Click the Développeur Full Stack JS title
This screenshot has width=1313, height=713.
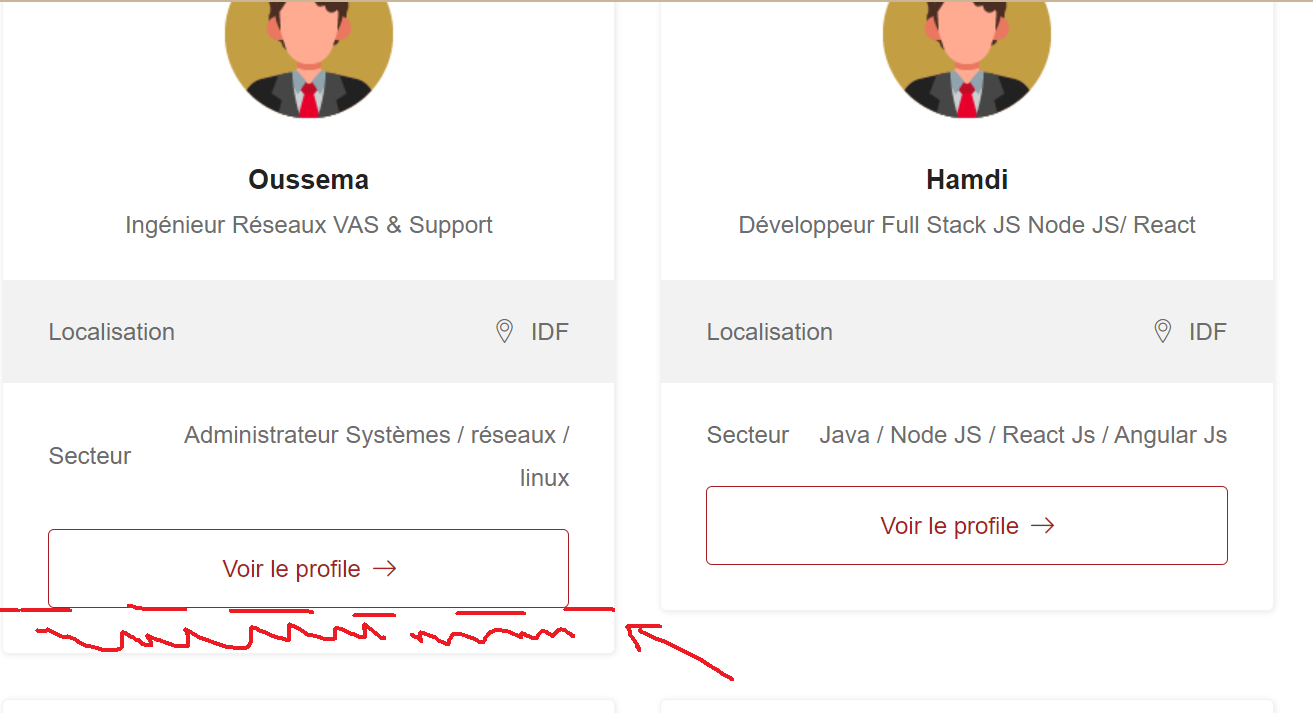(967, 225)
